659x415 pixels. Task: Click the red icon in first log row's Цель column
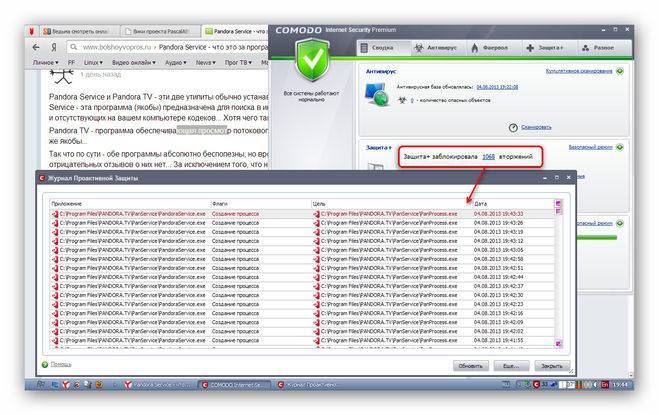(316, 214)
